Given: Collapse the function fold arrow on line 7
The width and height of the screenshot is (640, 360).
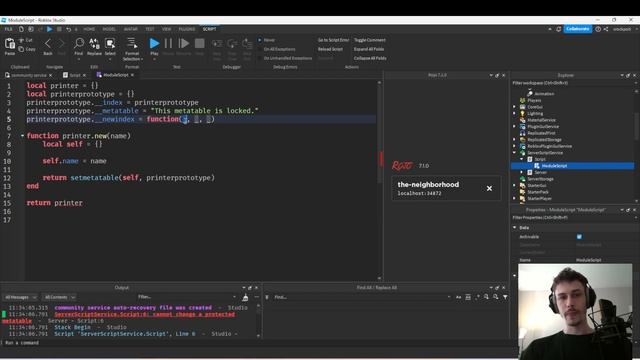Looking at the screenshot, I should coord(22,136).
